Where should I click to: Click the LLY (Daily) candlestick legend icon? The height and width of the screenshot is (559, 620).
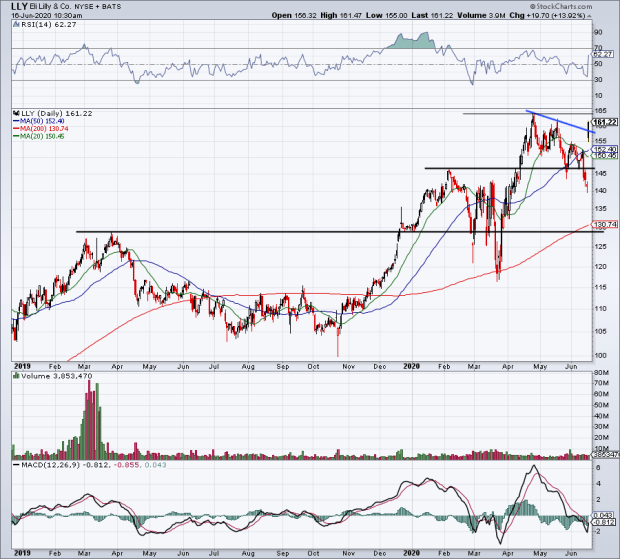16,113
